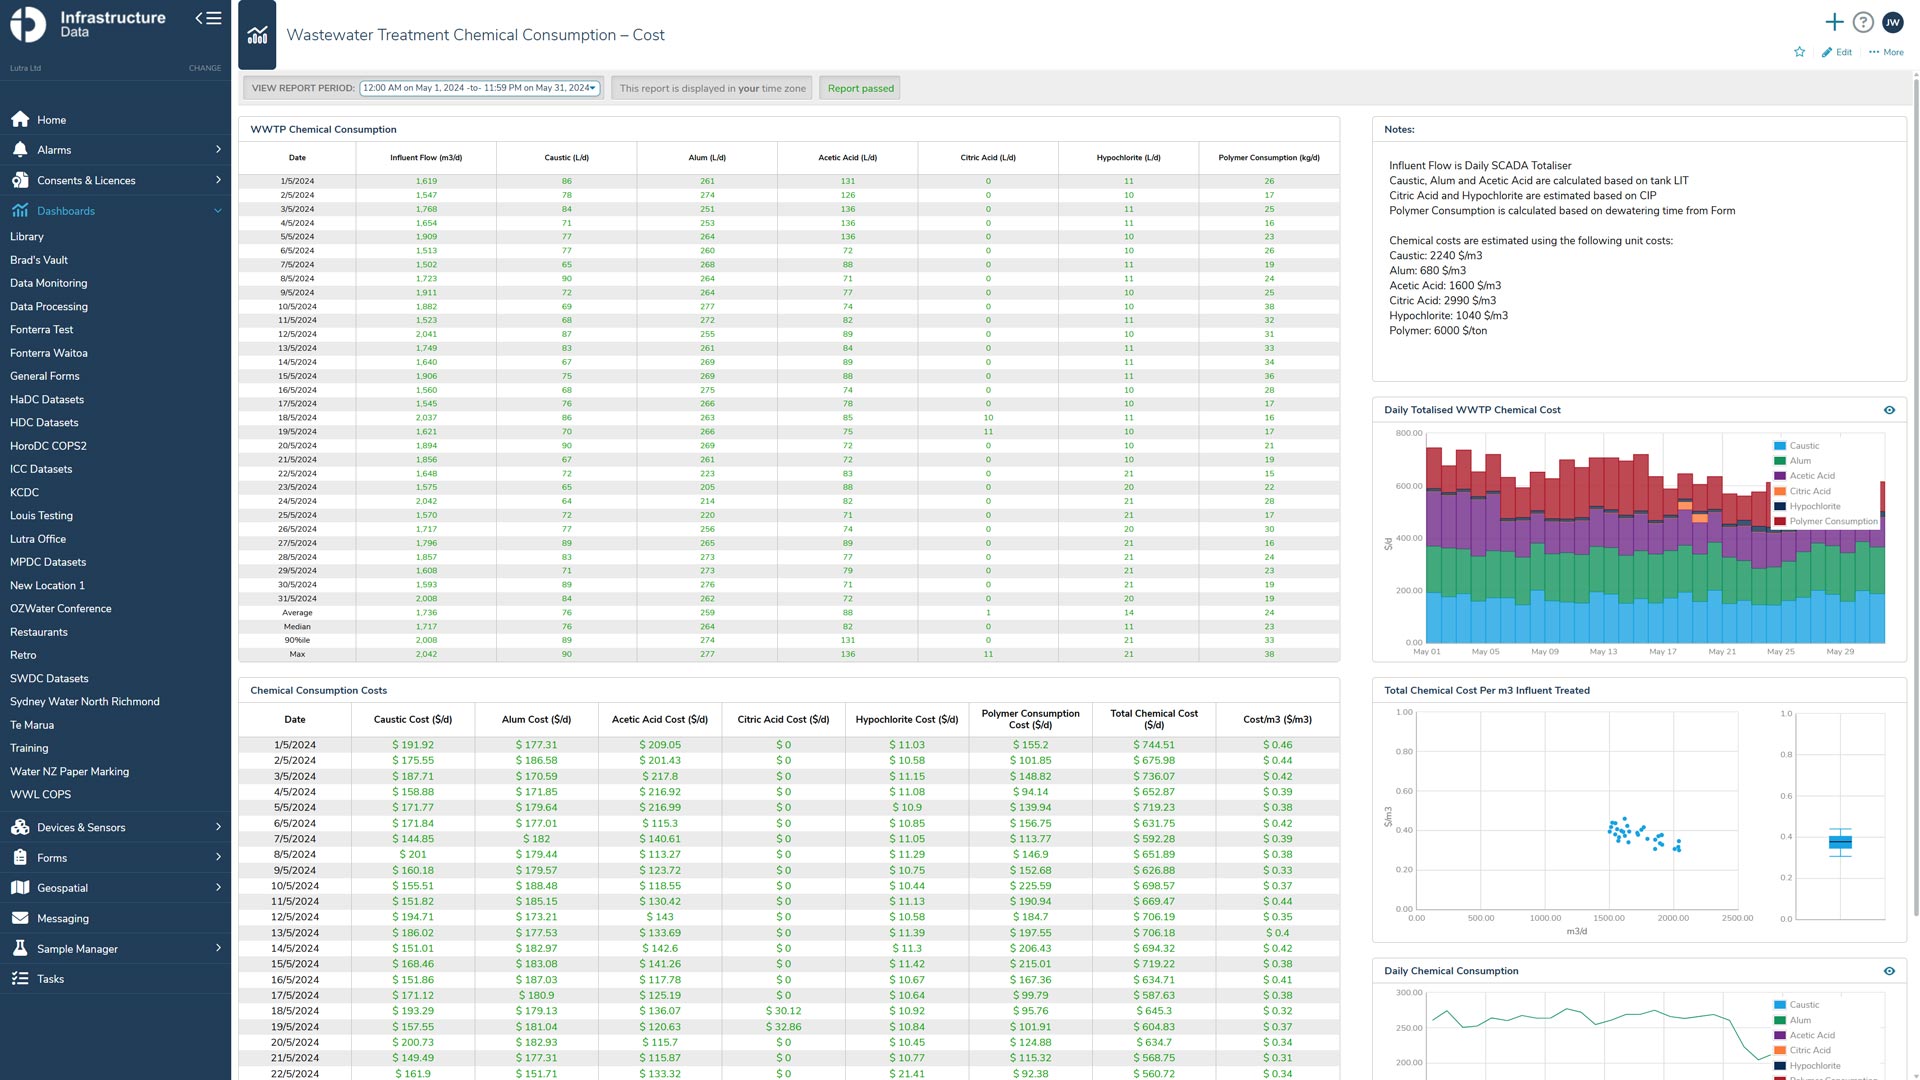Open the JW user avatar
Viewport: 1920px width, 1080px height.
click(1892, 22)
